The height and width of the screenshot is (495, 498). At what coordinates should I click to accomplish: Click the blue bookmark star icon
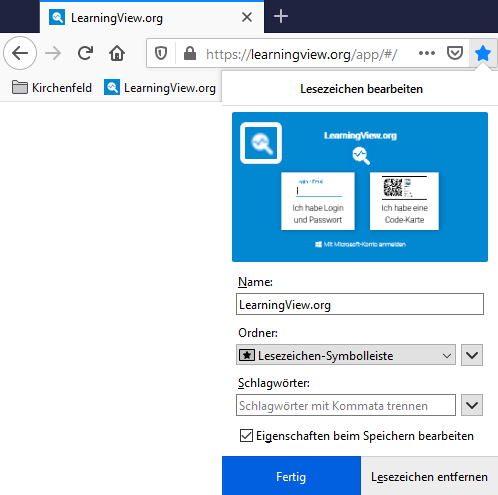tap(483, 53)
